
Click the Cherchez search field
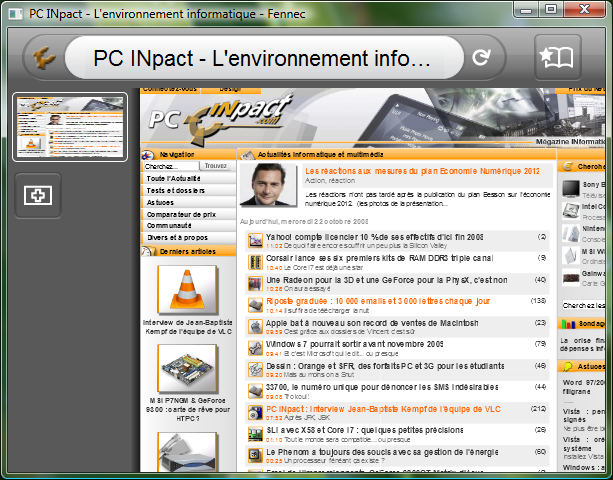[170, 166]
